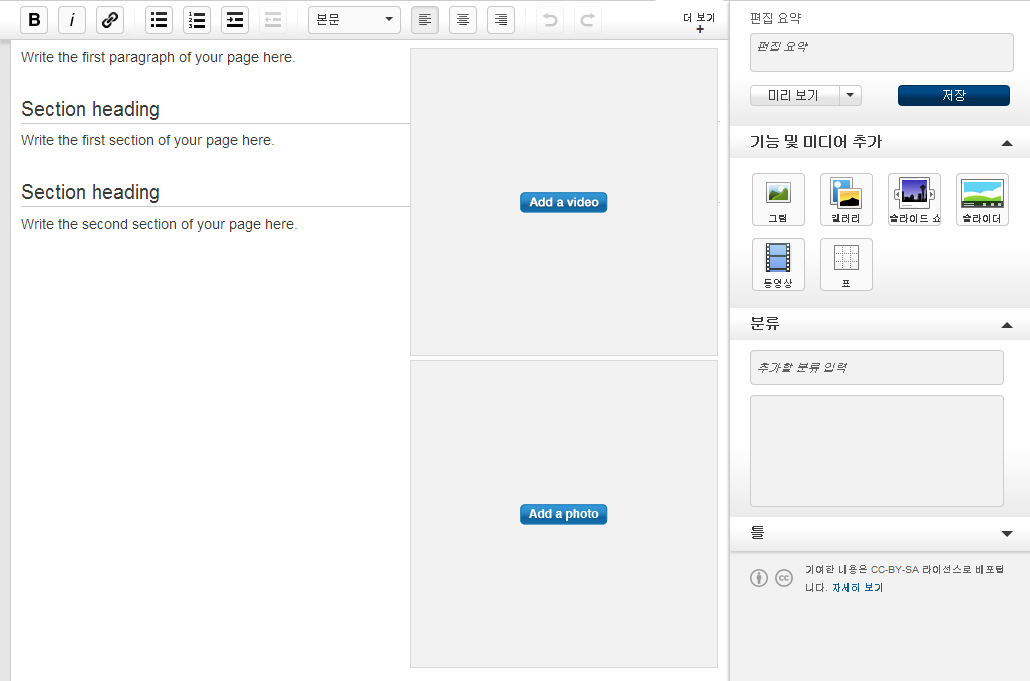
Task: Insert a gallery (갤러리)
Action: click(x=846, y=200)
